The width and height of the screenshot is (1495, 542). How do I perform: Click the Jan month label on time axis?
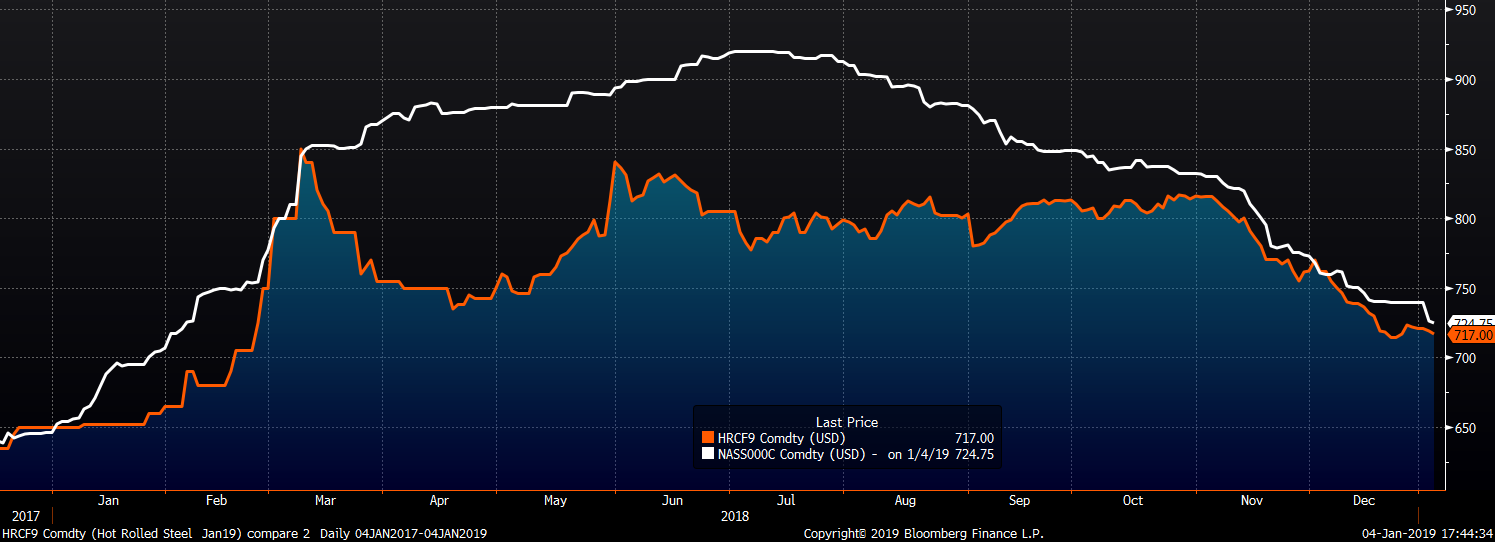click(109, 500)
